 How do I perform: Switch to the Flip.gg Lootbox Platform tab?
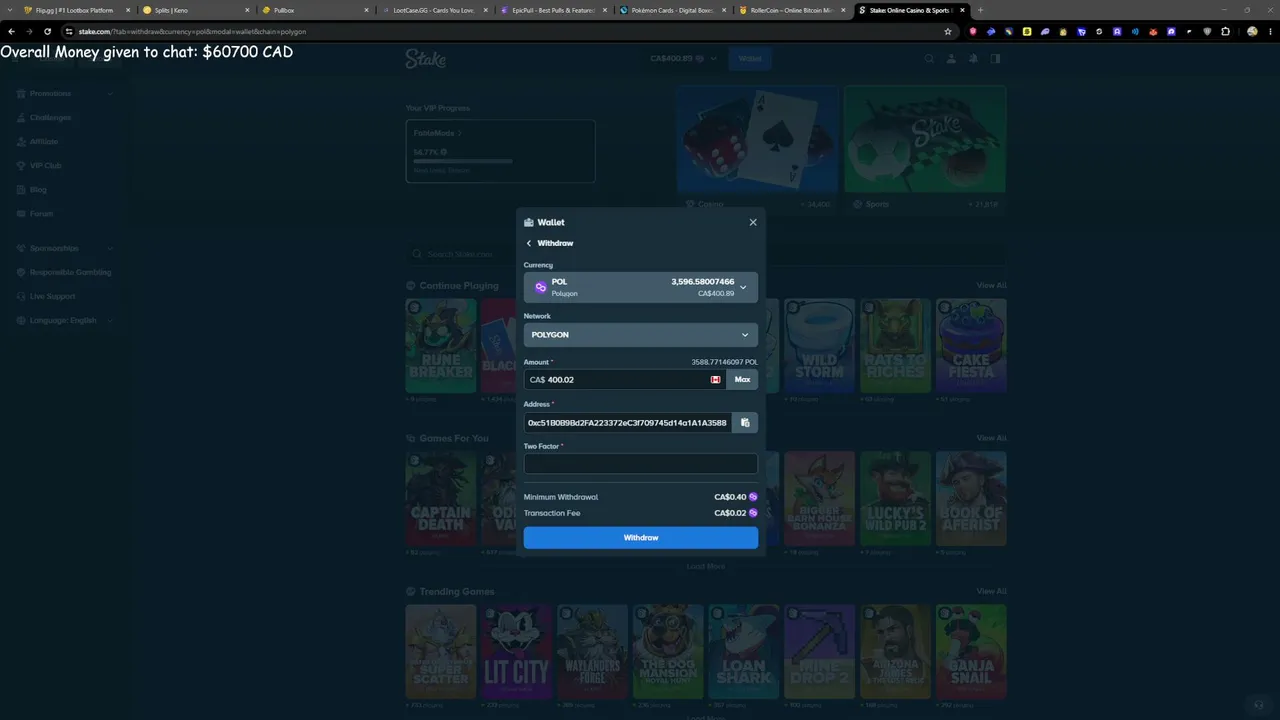click(74, 10)
